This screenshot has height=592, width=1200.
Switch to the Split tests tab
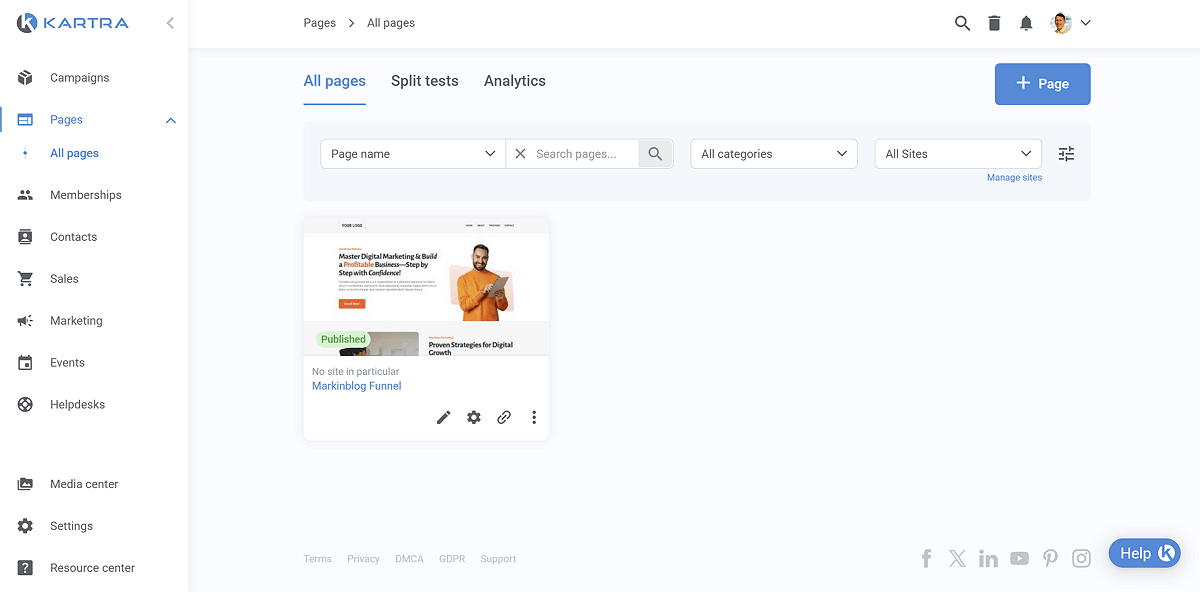coord(425,81)
